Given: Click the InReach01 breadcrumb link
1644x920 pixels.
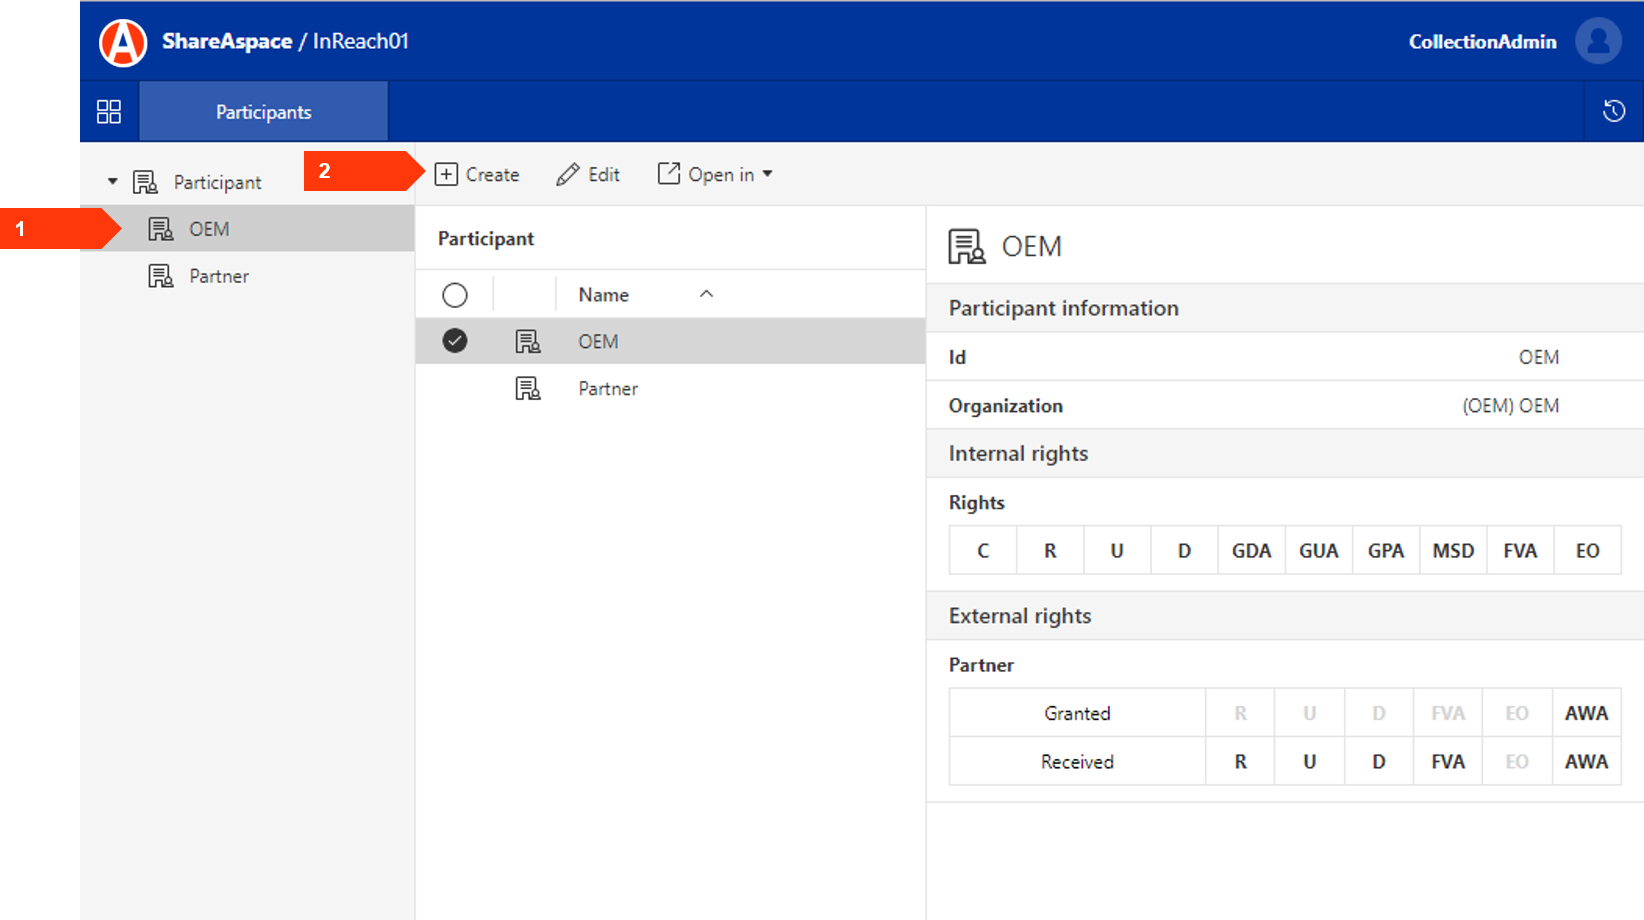Looking at the screenshot, I should (361, 41).
